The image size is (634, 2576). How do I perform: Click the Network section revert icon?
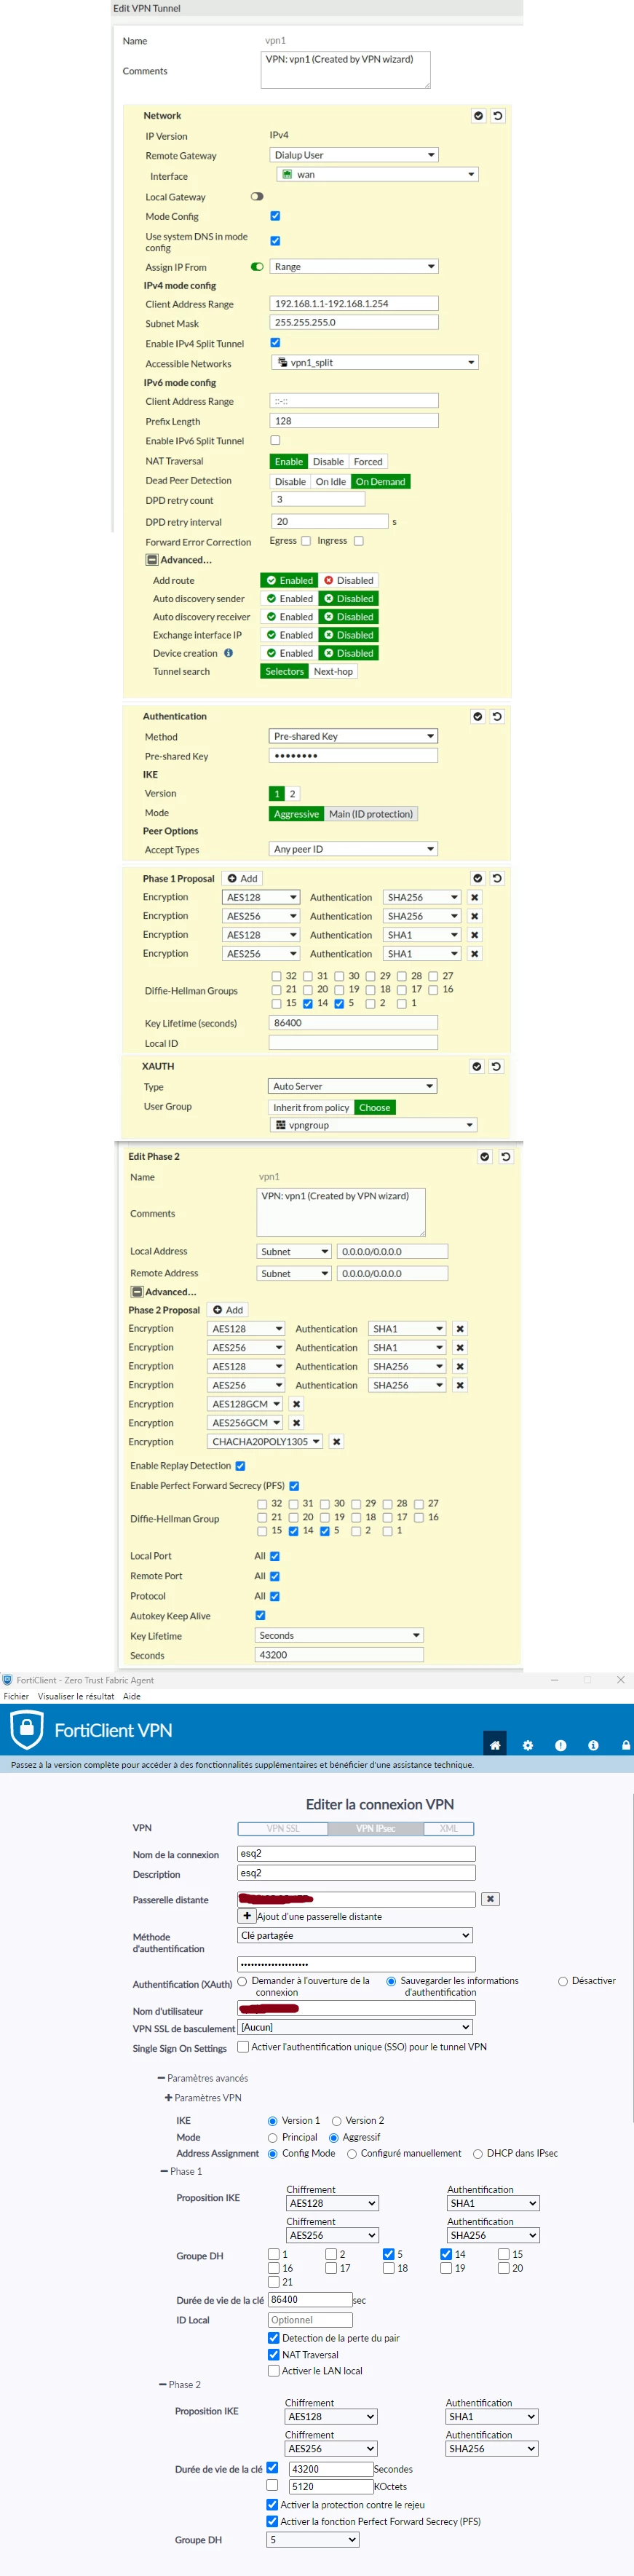click(497, 116)
